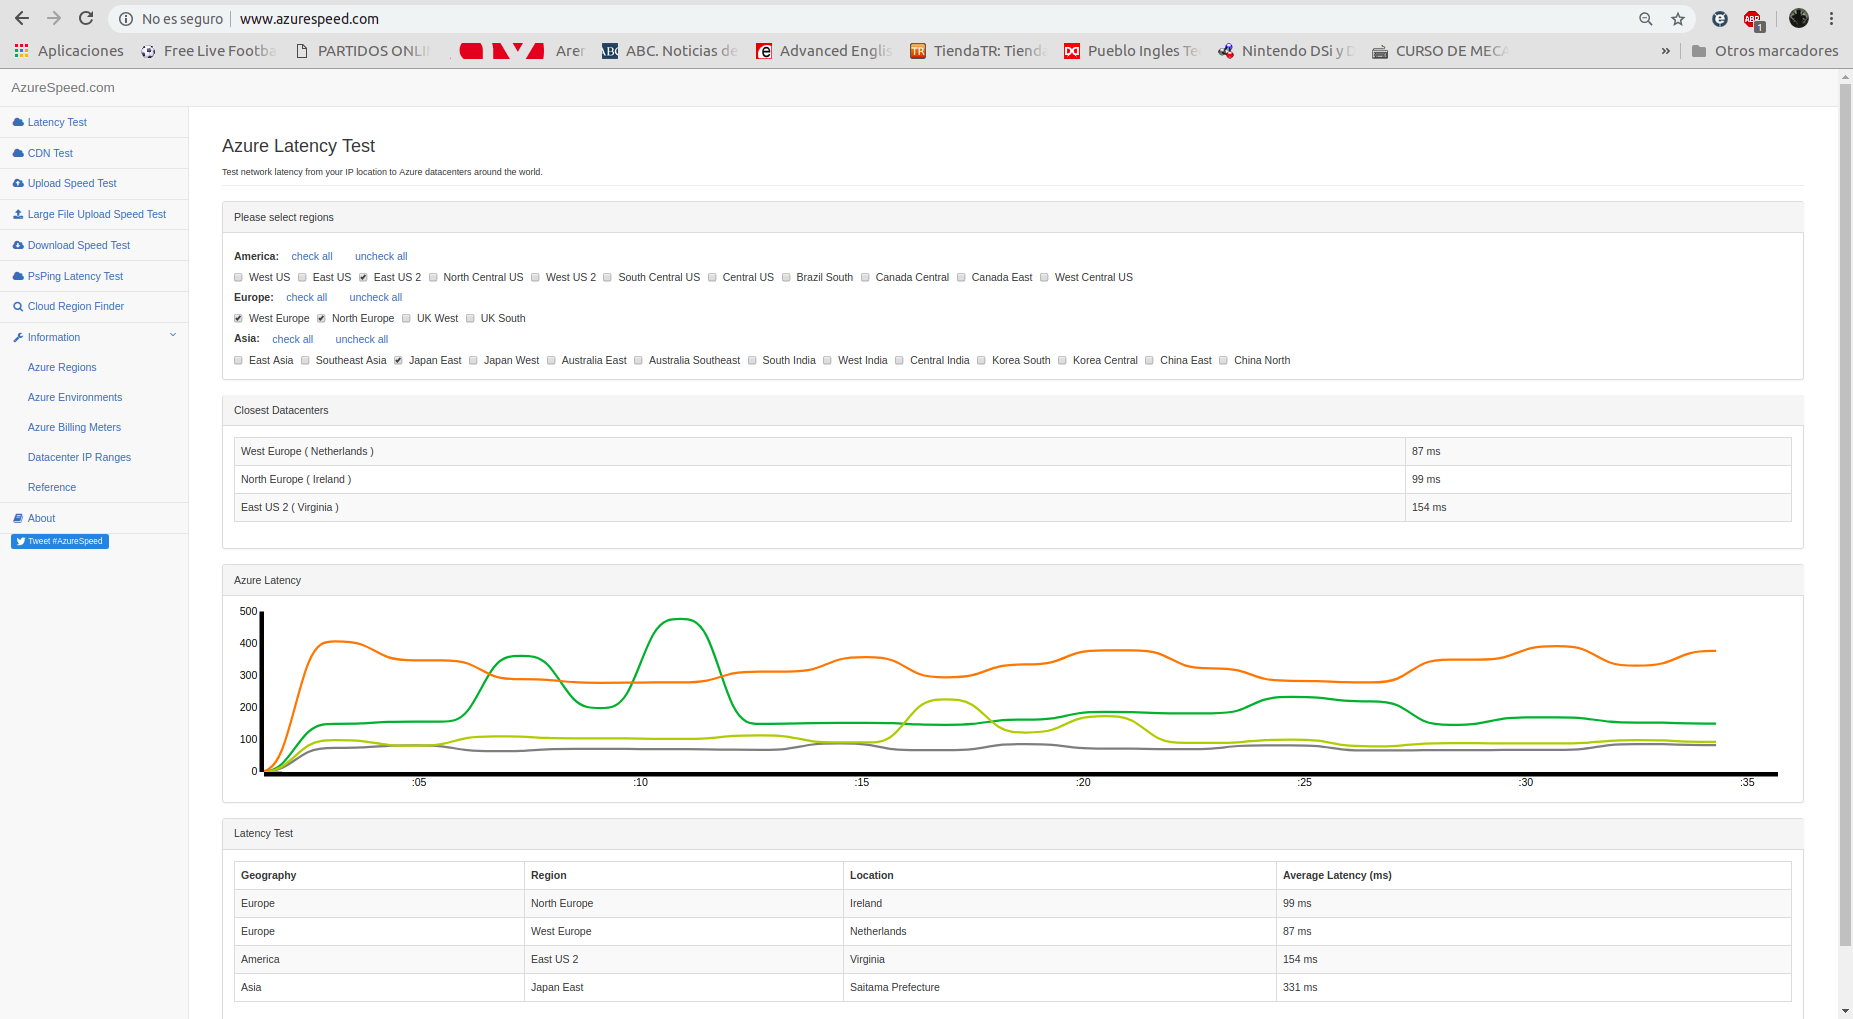This screenshot has width=1853, height=1019.
Task: Enable the West US checkbox
Action: [x=238, y=278]
